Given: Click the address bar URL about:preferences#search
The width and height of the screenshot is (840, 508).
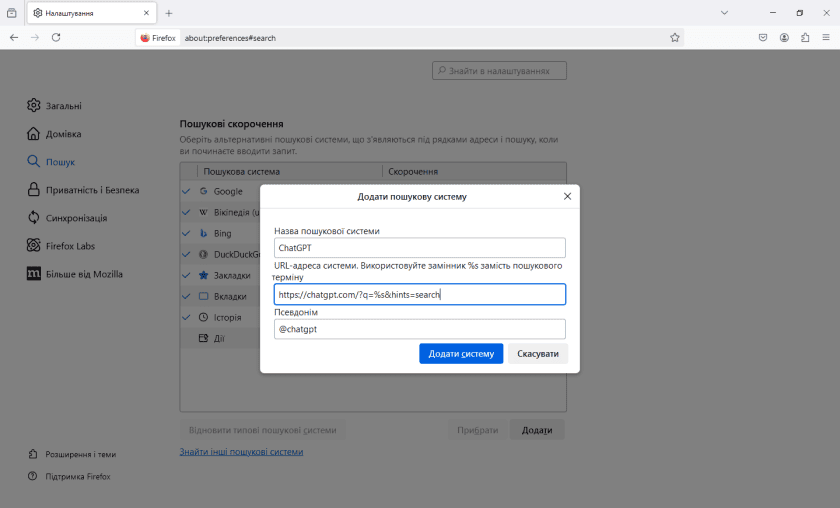Looking at the screenshot, I should click(x=230, y=38).
